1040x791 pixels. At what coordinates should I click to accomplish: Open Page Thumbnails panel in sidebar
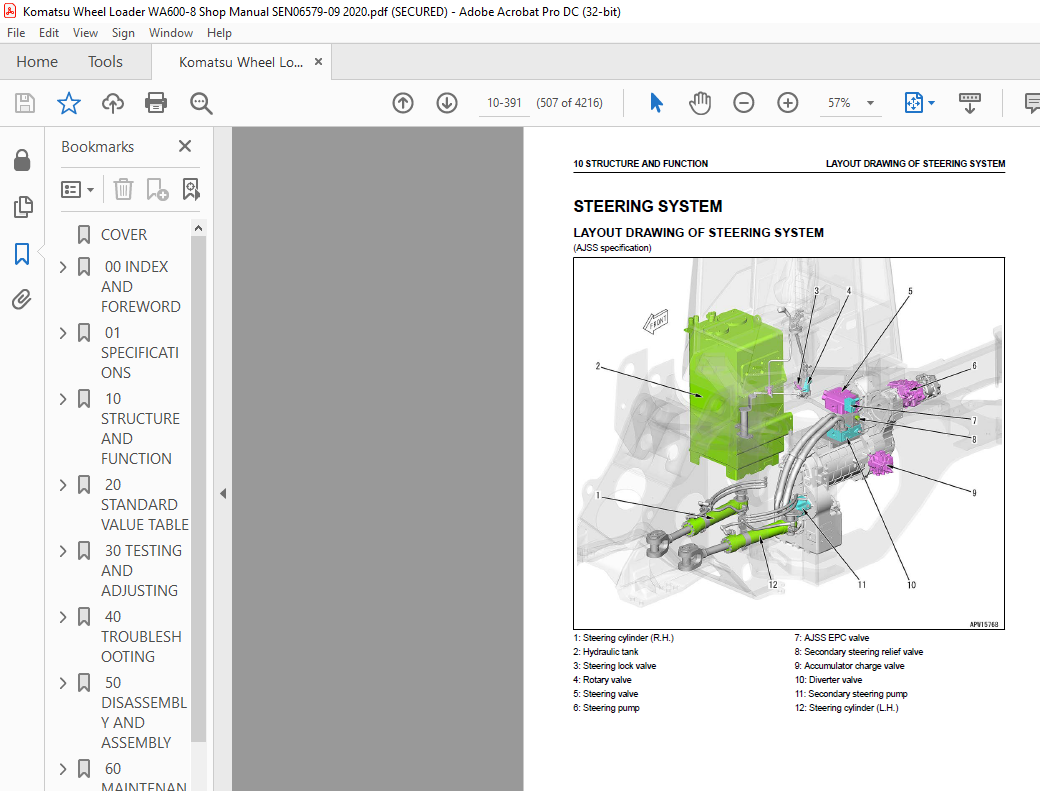click(22, 207)
